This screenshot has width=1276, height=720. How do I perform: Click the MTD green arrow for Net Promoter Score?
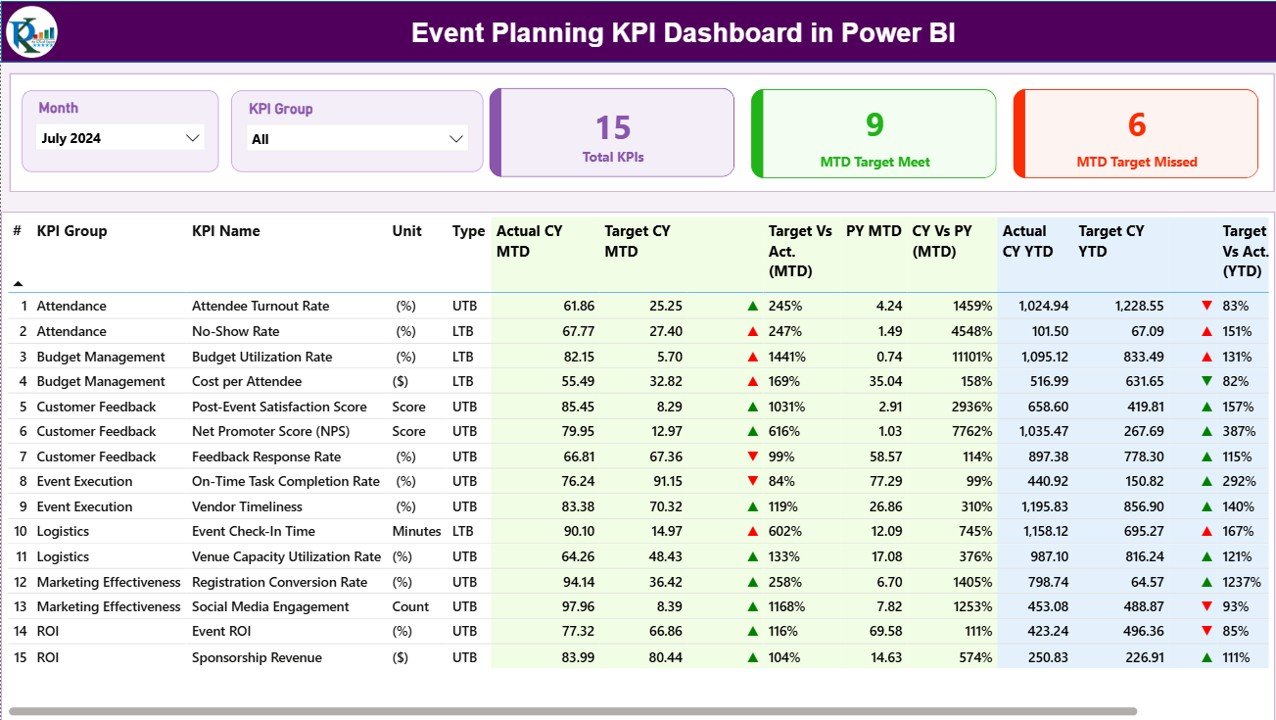[752, 431]
